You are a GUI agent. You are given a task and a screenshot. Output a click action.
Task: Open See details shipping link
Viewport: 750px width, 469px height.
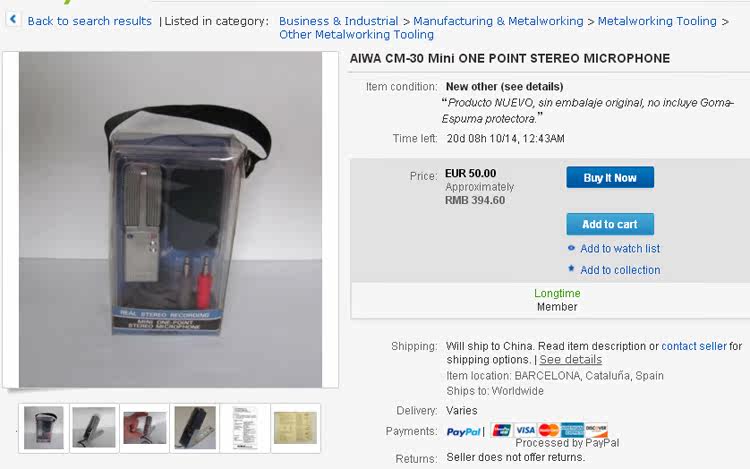(x=571, y=360)
